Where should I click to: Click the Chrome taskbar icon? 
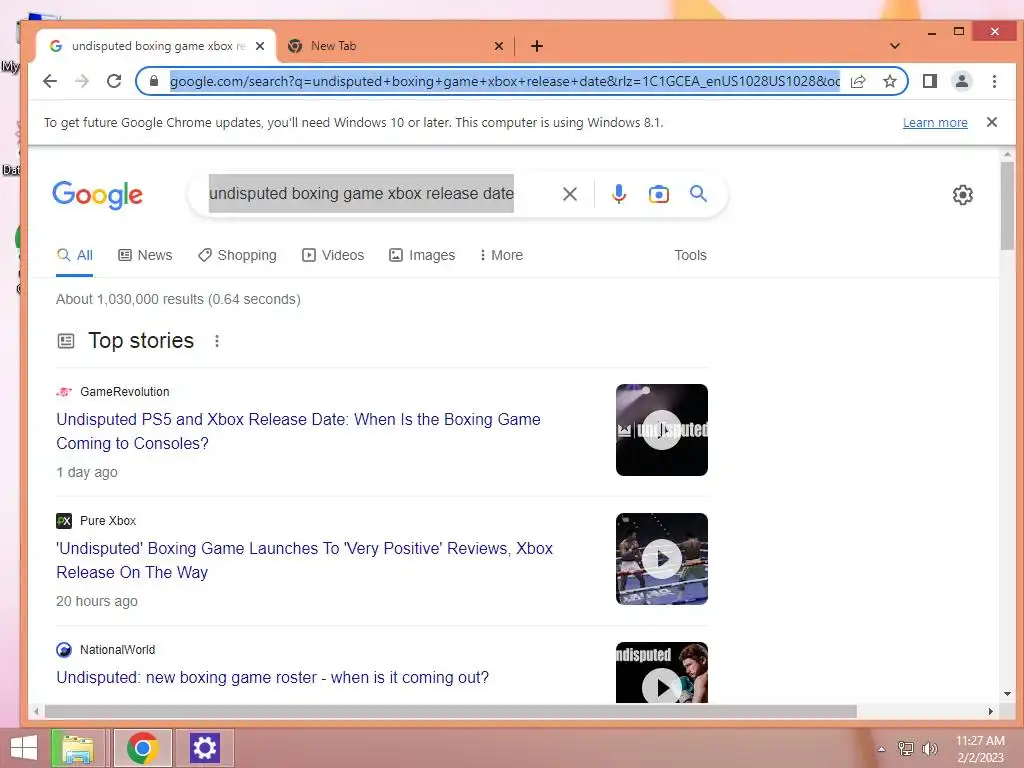143,748
